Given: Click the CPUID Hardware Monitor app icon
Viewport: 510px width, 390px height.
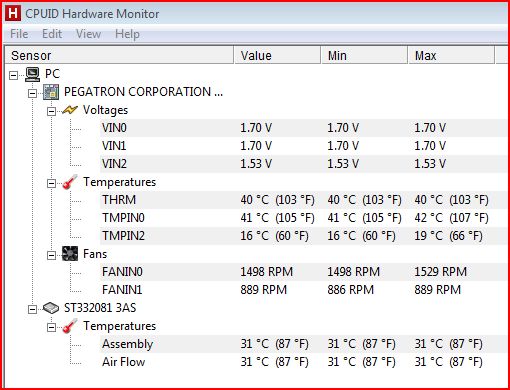Looking at the screenshot, I should point(13,13).
